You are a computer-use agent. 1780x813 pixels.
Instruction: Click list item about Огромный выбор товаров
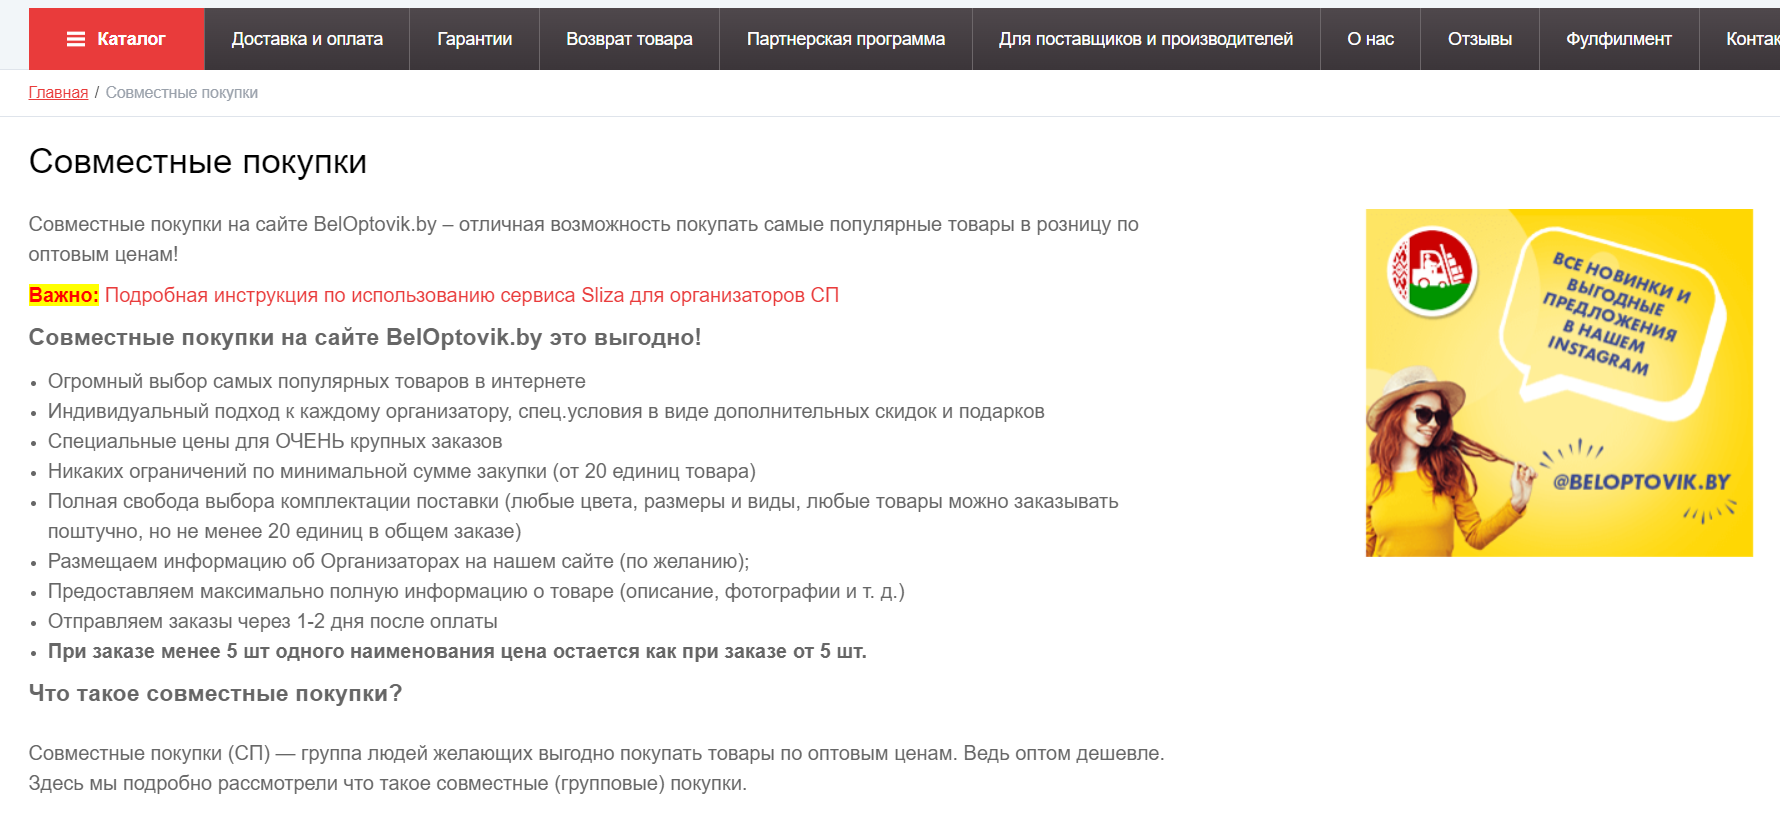(317, 381)
